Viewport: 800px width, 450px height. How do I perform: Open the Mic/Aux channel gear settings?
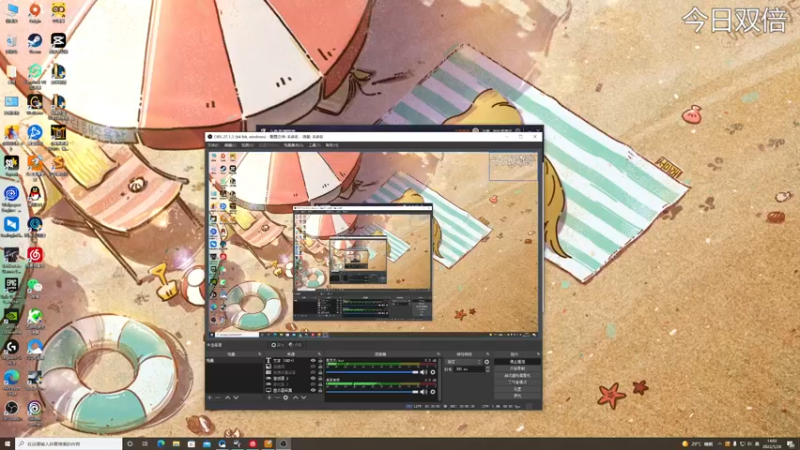coord(433,372)
